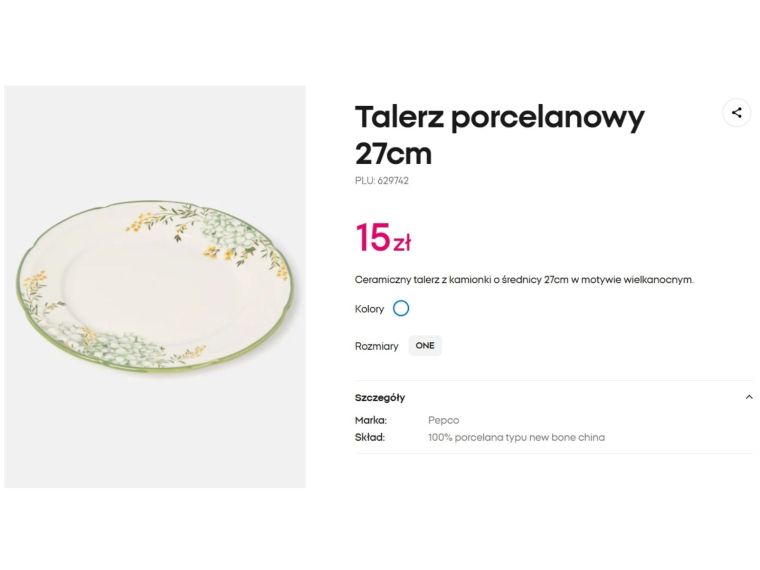
Task: Click the Skład label in details
Action: pyautogui.click(x=369, y=437)
